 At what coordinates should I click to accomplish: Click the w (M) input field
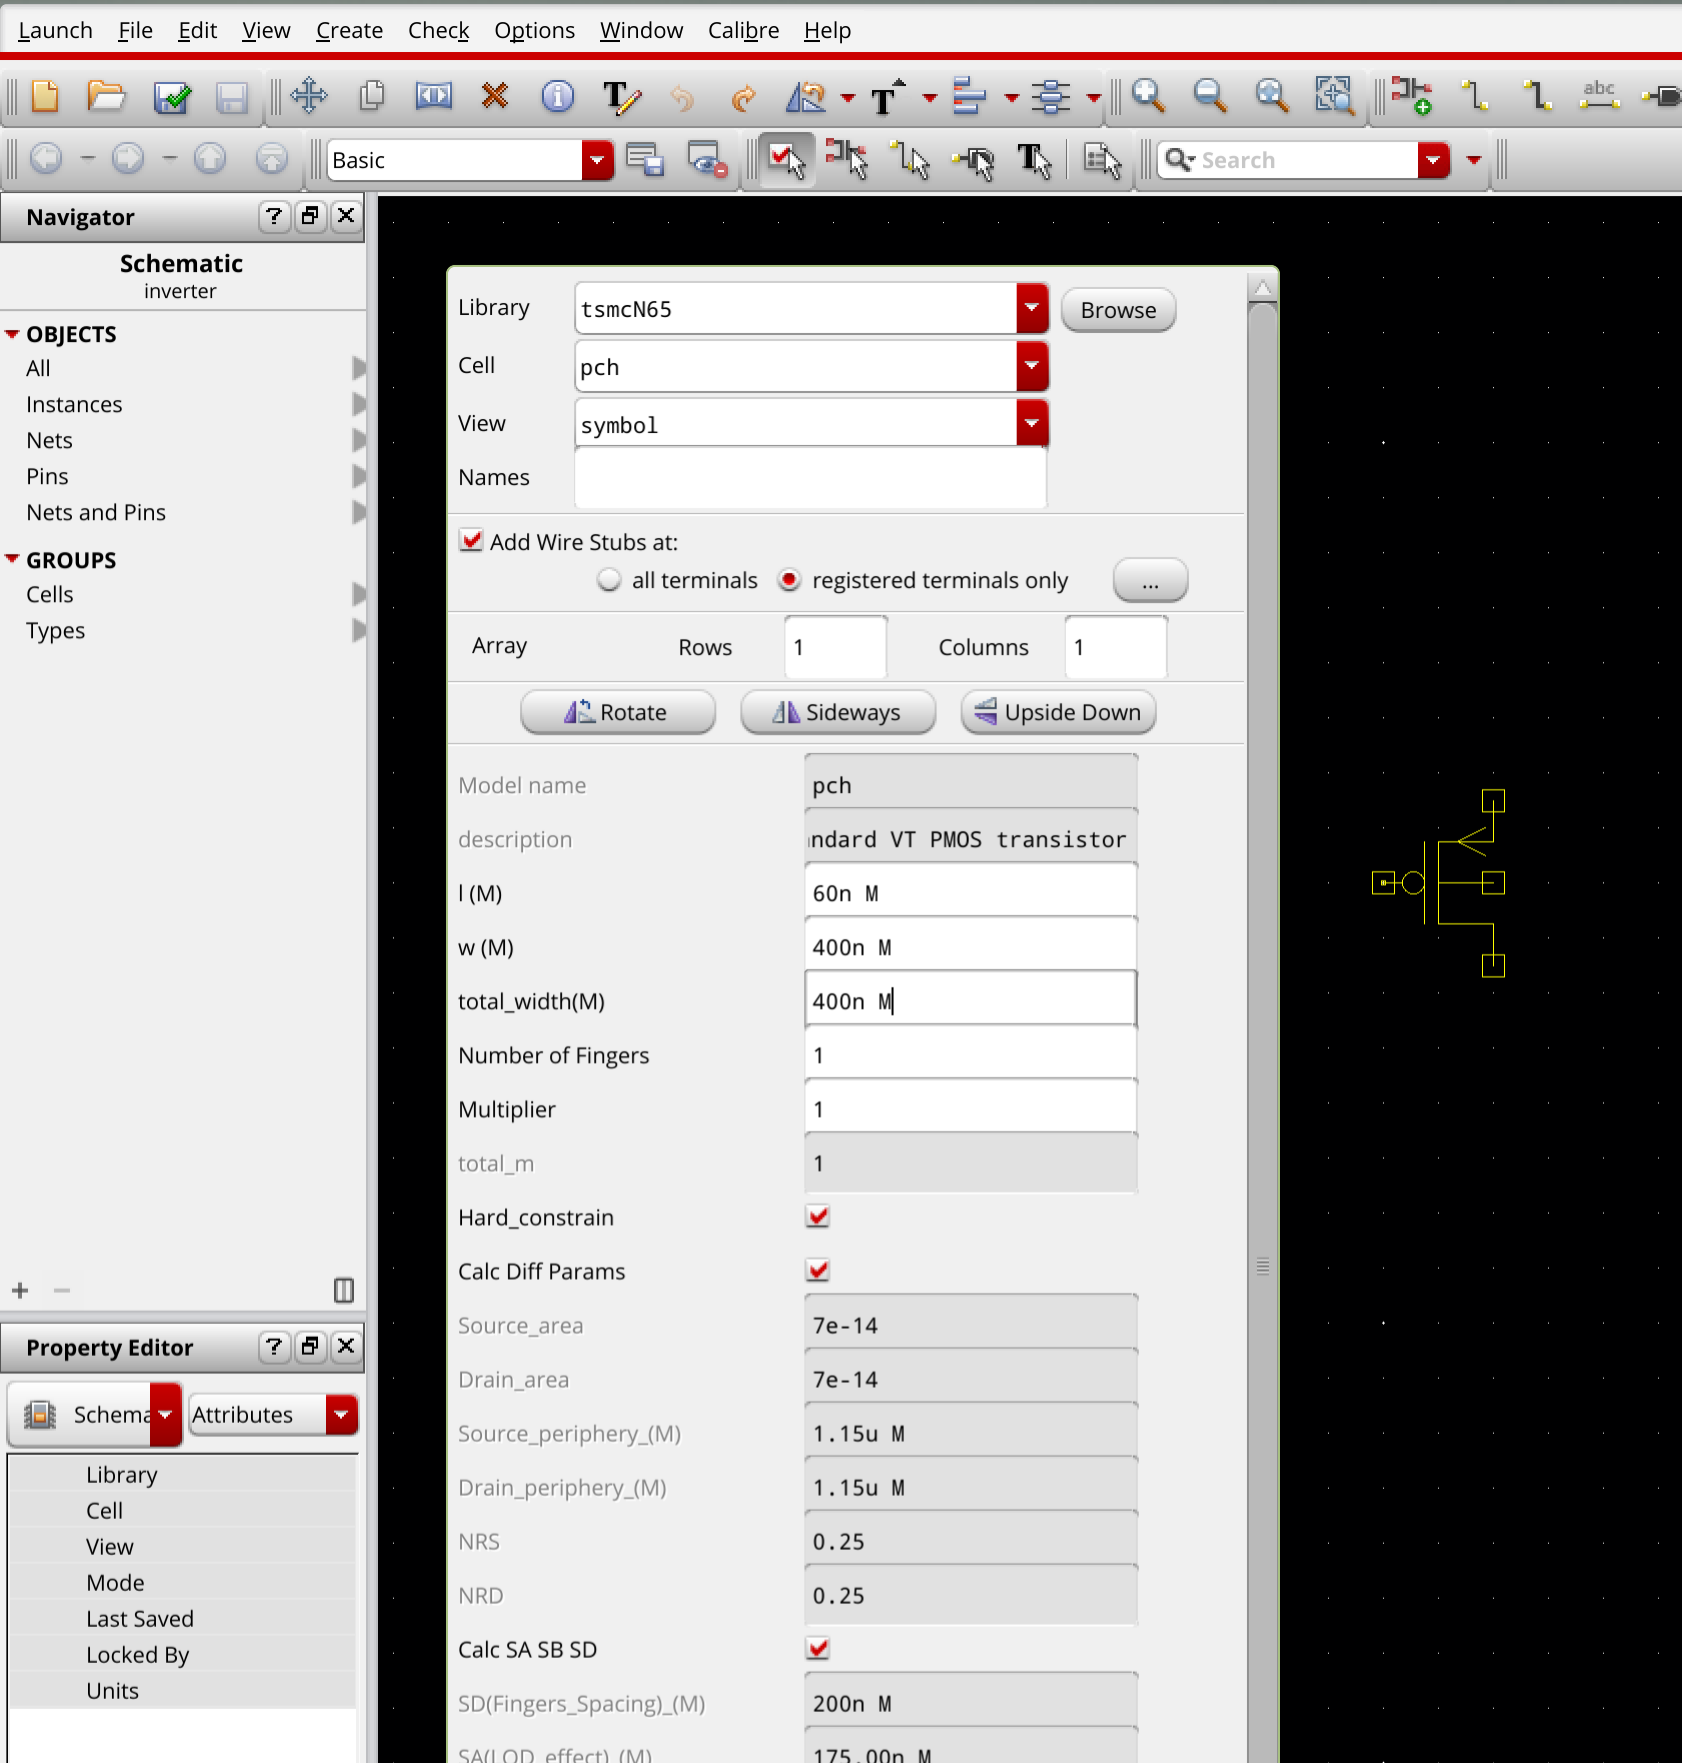(970, 947)
